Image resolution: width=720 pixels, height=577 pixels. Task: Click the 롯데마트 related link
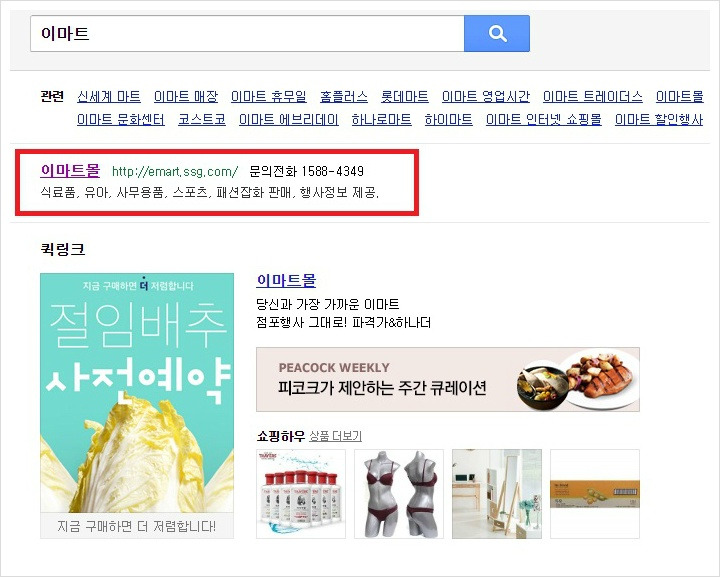click(x=405, y=96)
